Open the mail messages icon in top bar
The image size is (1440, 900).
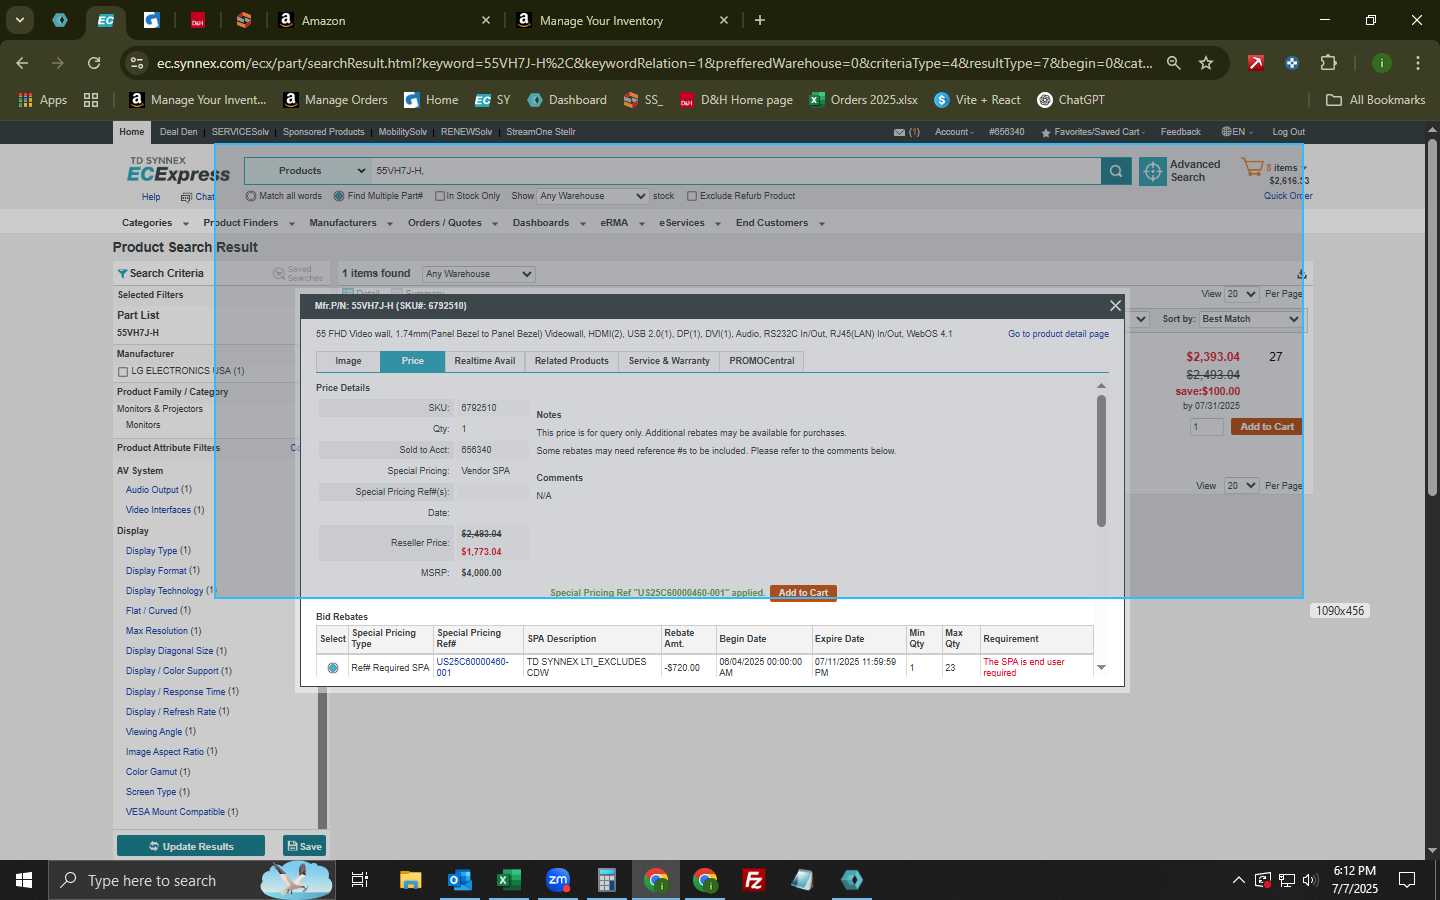(899, 132)
